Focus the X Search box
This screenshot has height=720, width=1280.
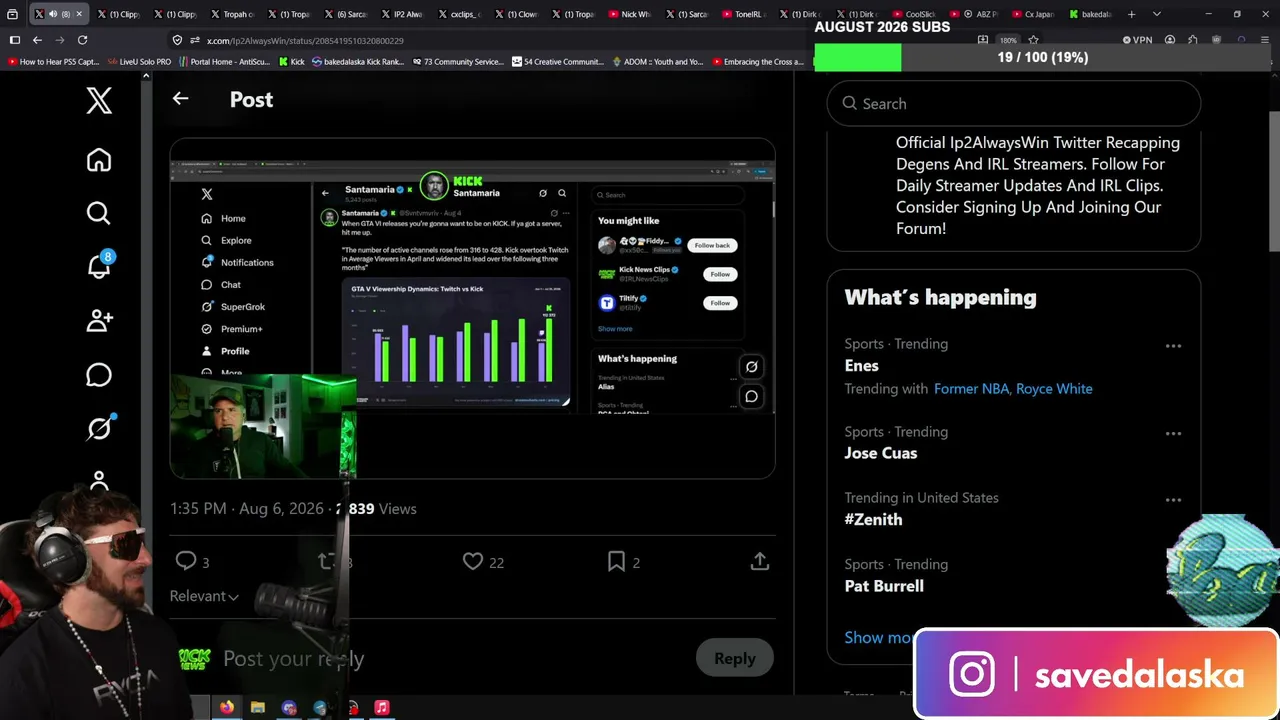coord(1013,103)
